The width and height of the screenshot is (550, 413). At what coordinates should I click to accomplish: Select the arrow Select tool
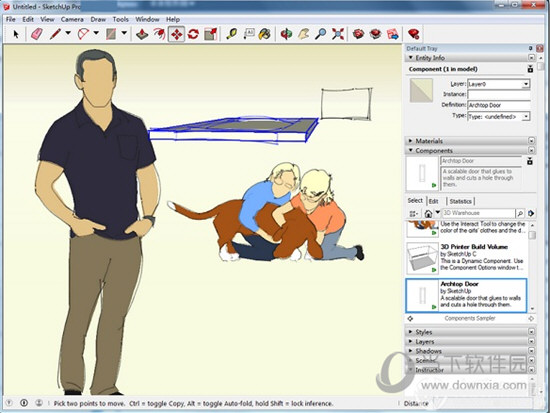tap(16, 34)
